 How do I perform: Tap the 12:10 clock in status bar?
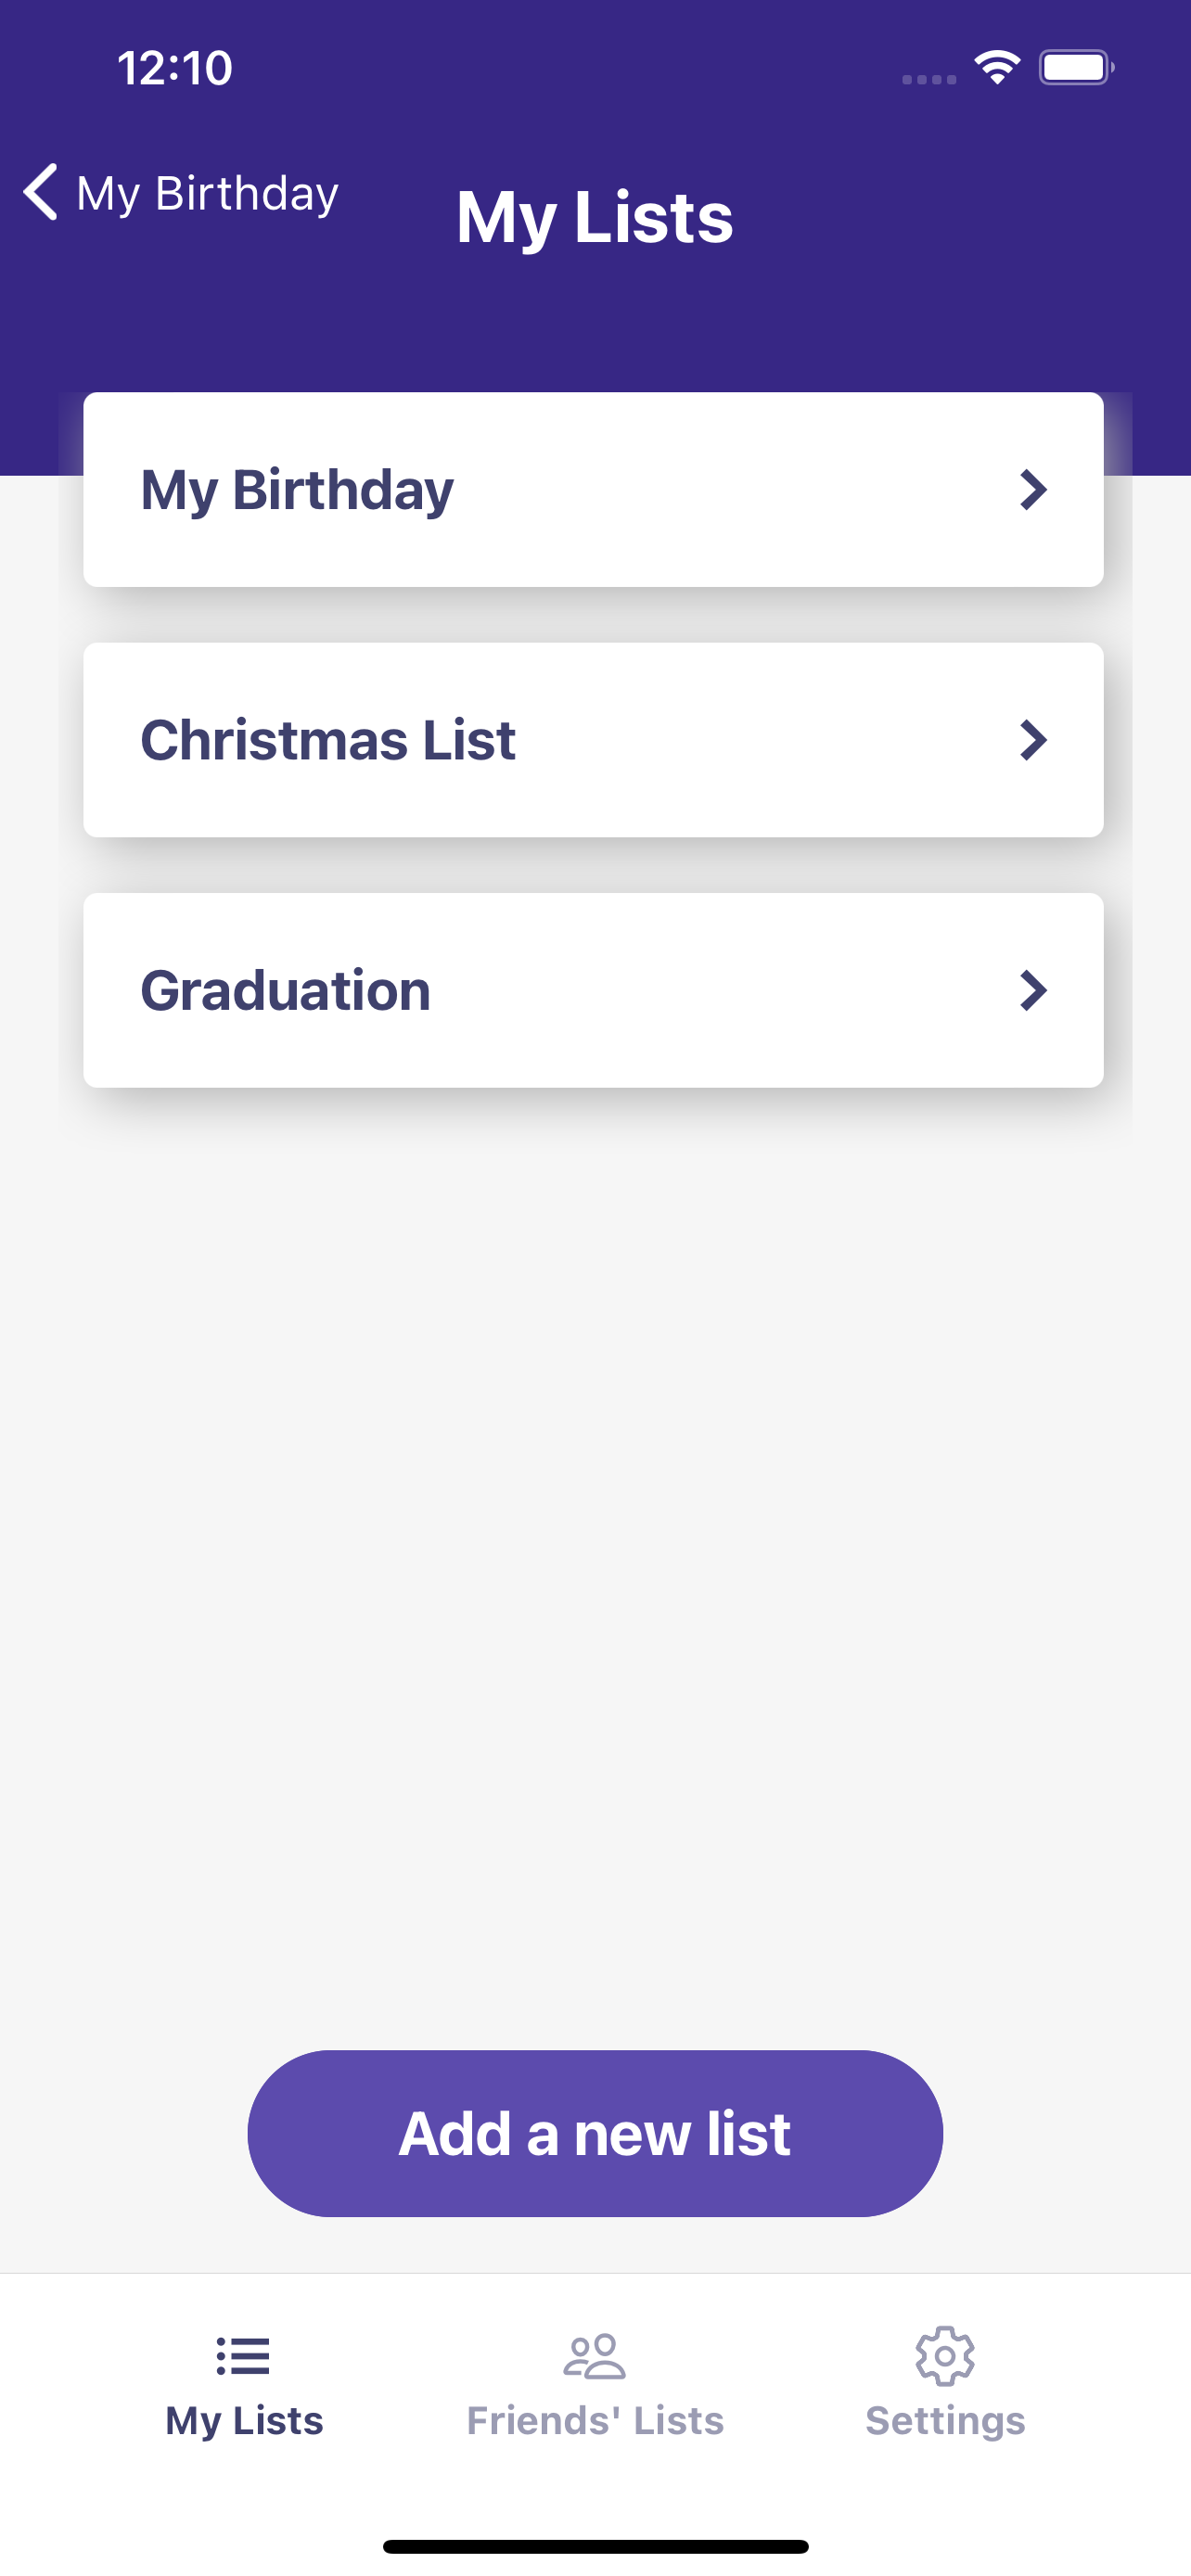[175, 68]
